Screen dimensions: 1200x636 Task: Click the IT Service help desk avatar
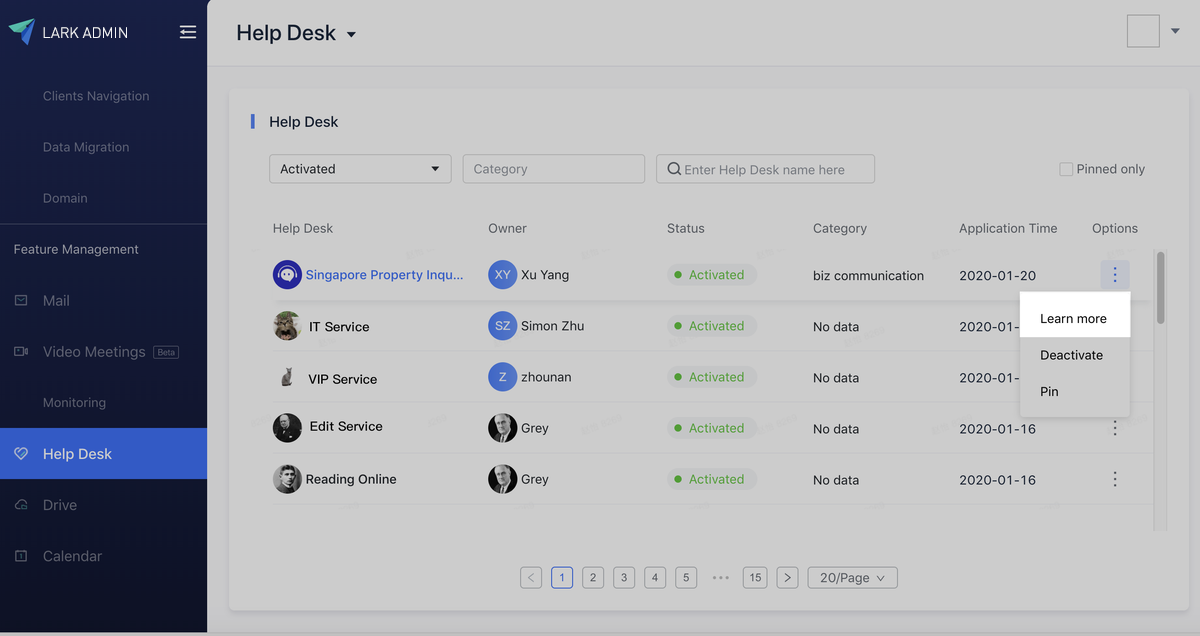[x=287, y=326]
